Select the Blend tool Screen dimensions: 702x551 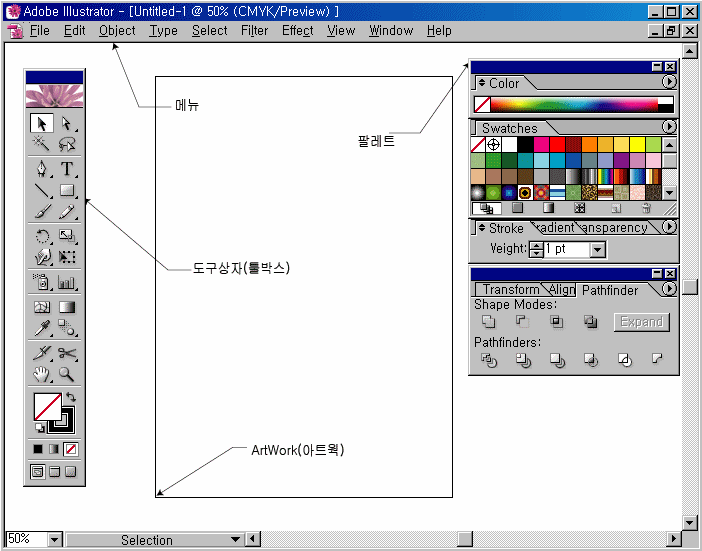[x=67, y=328]
